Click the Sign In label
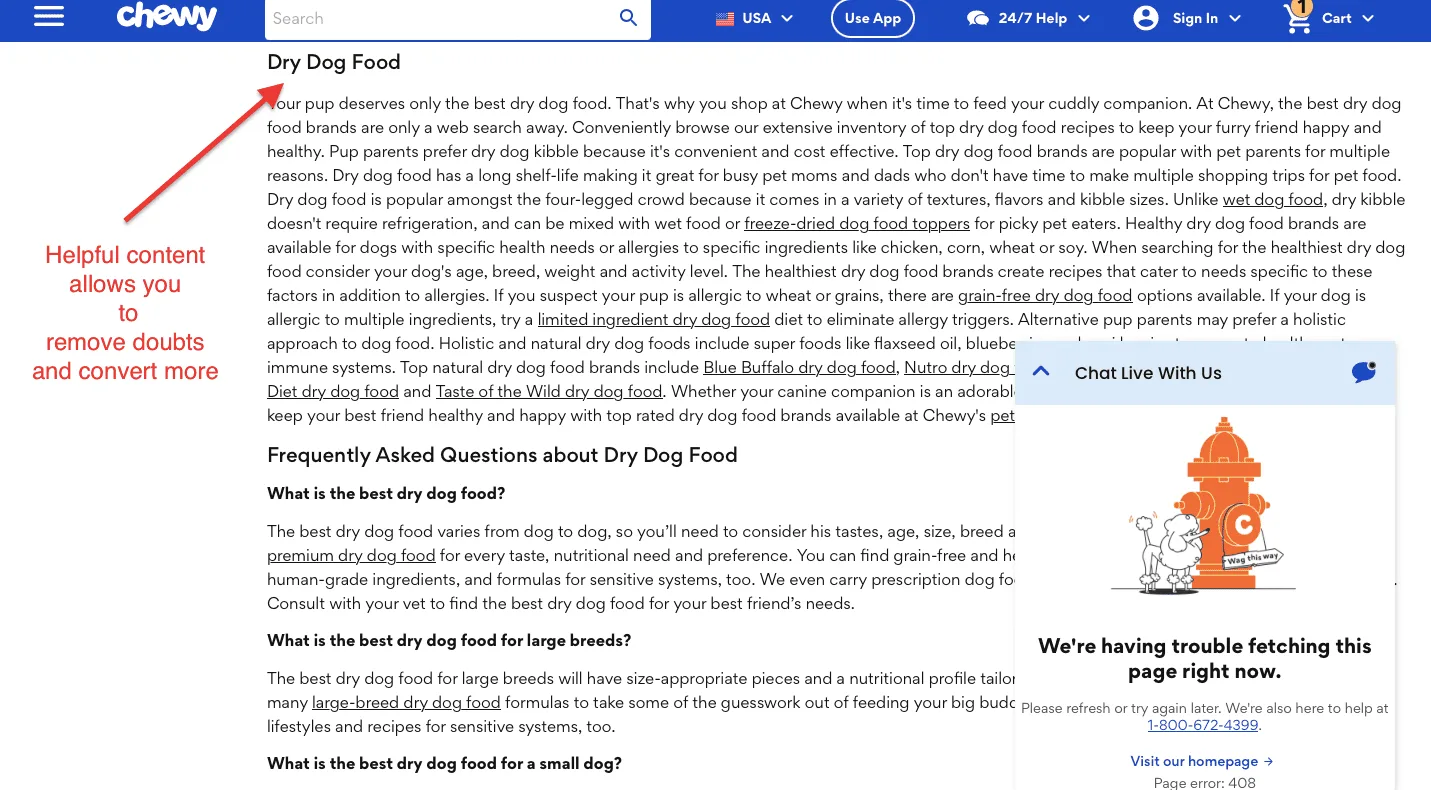The height and width of the screenshot is (790, 1431). click(1195, 18)
